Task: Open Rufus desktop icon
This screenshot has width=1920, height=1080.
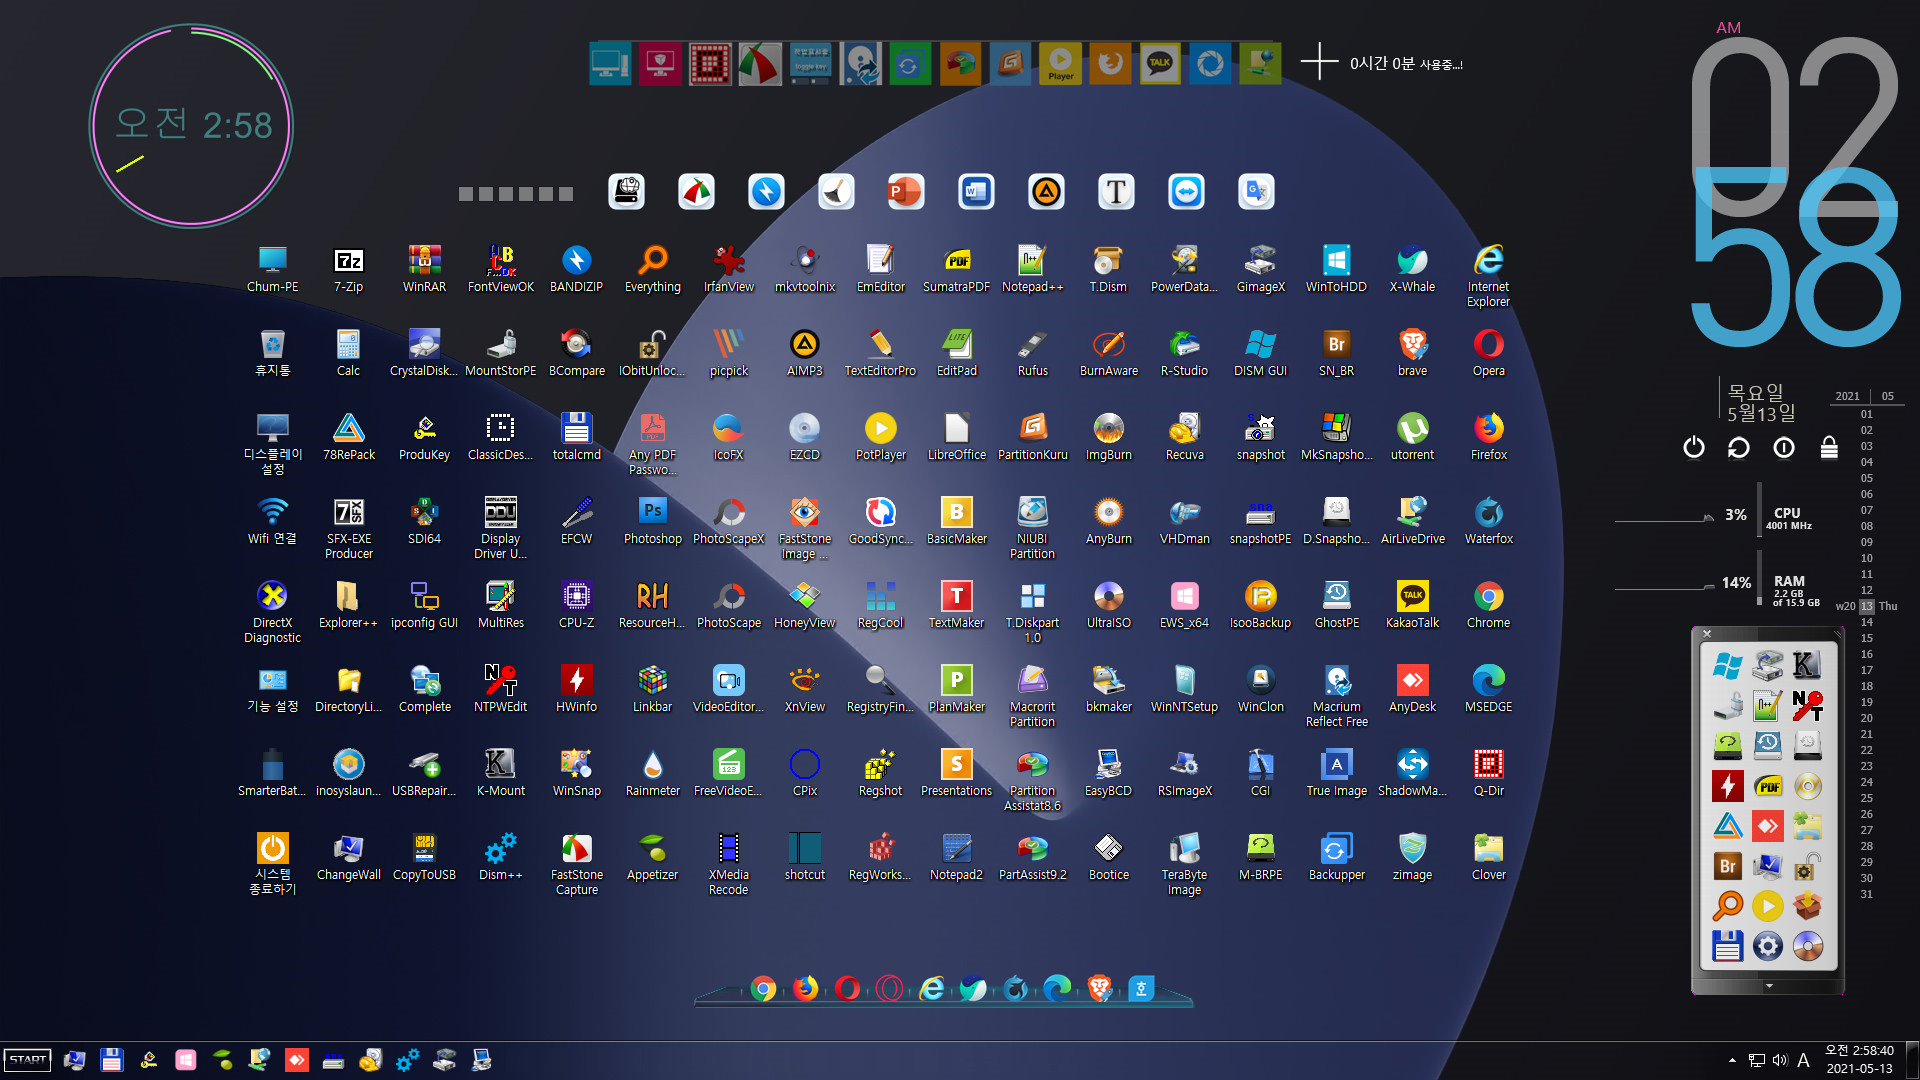Action: click(x=1032, y=352)
